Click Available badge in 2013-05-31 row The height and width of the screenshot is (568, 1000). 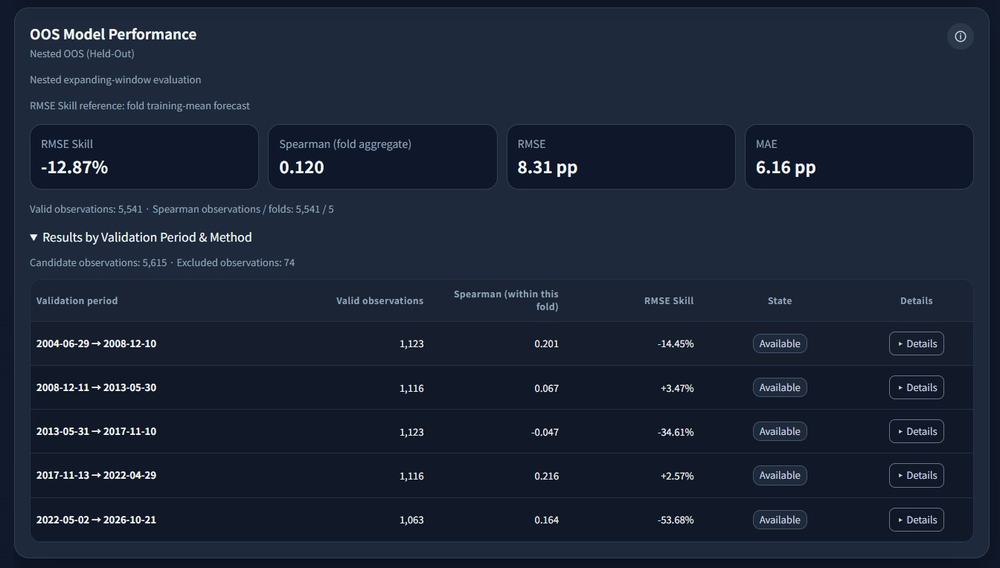(x=779, y=432)
